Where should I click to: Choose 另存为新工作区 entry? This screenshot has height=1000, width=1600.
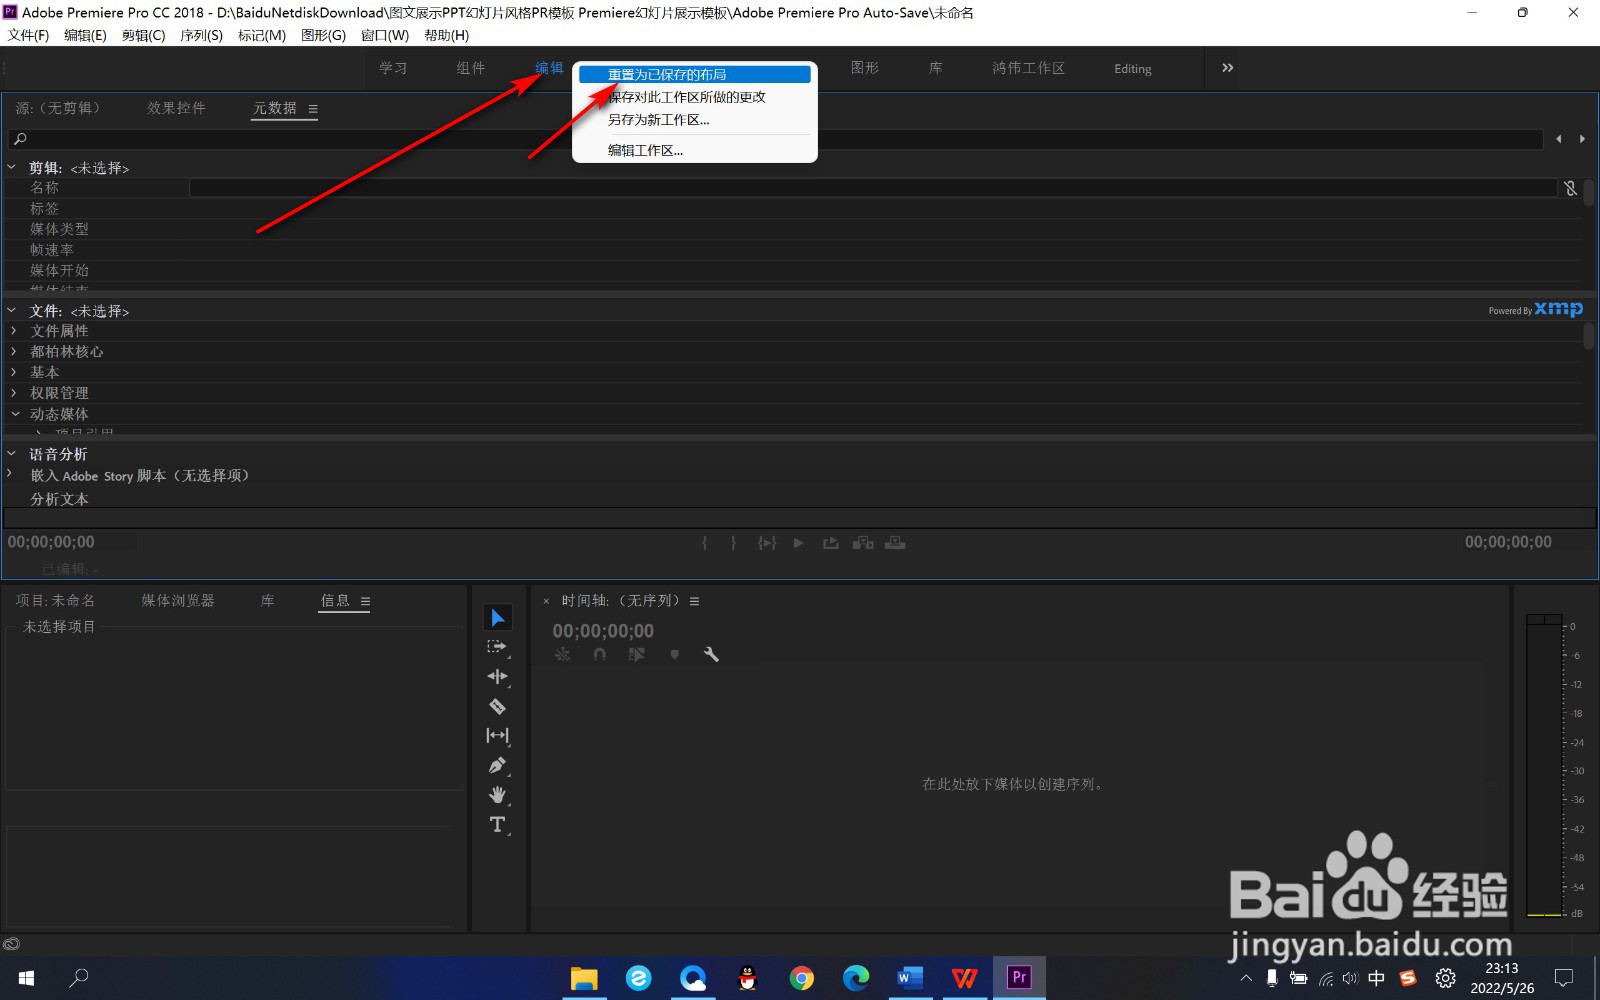pos(694,119)
